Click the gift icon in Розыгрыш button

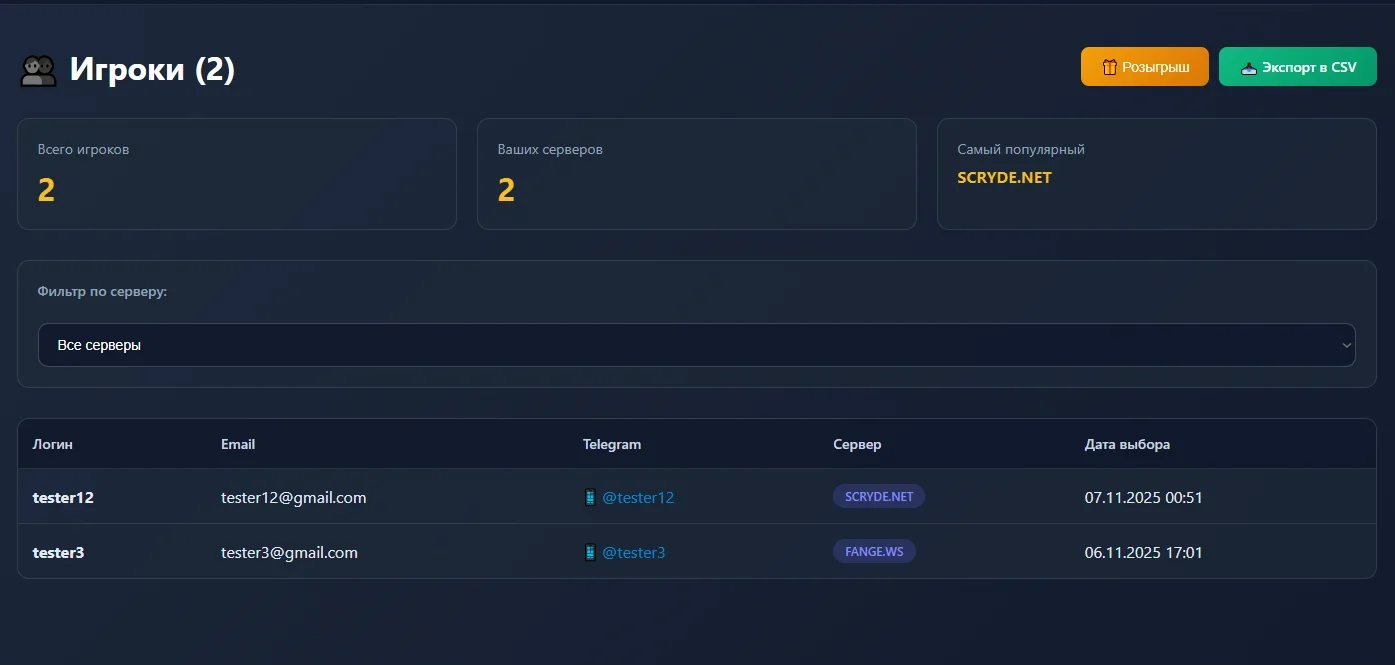tap(1109, 67)
